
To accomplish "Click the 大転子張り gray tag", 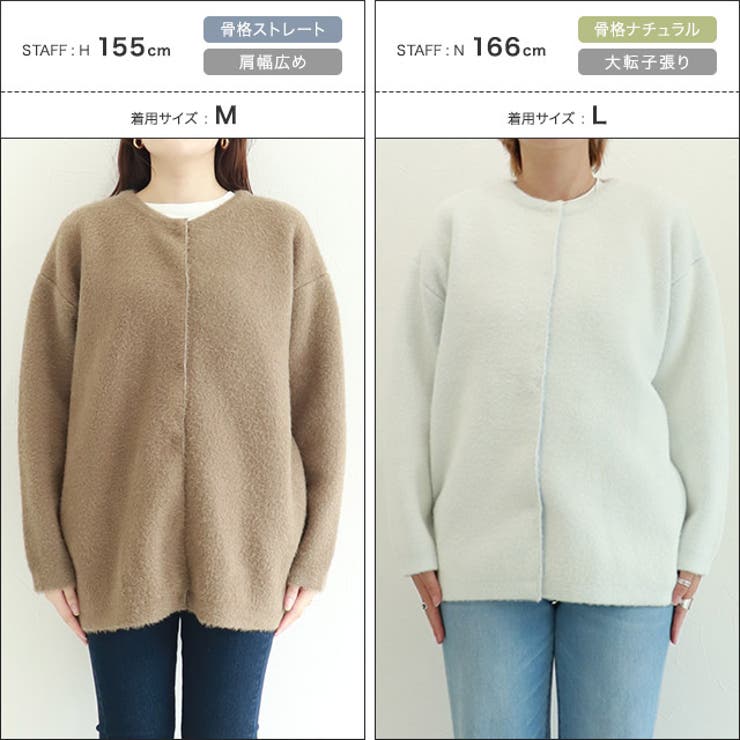I will click(x=647, y=62).
